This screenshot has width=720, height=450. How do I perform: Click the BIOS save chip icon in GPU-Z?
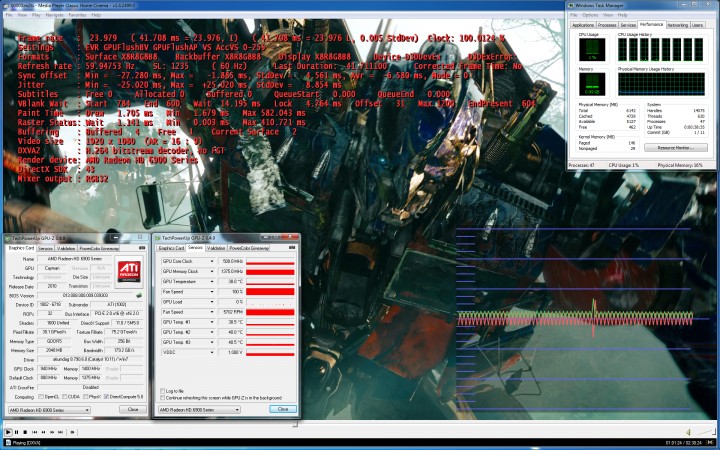point(139,295)
